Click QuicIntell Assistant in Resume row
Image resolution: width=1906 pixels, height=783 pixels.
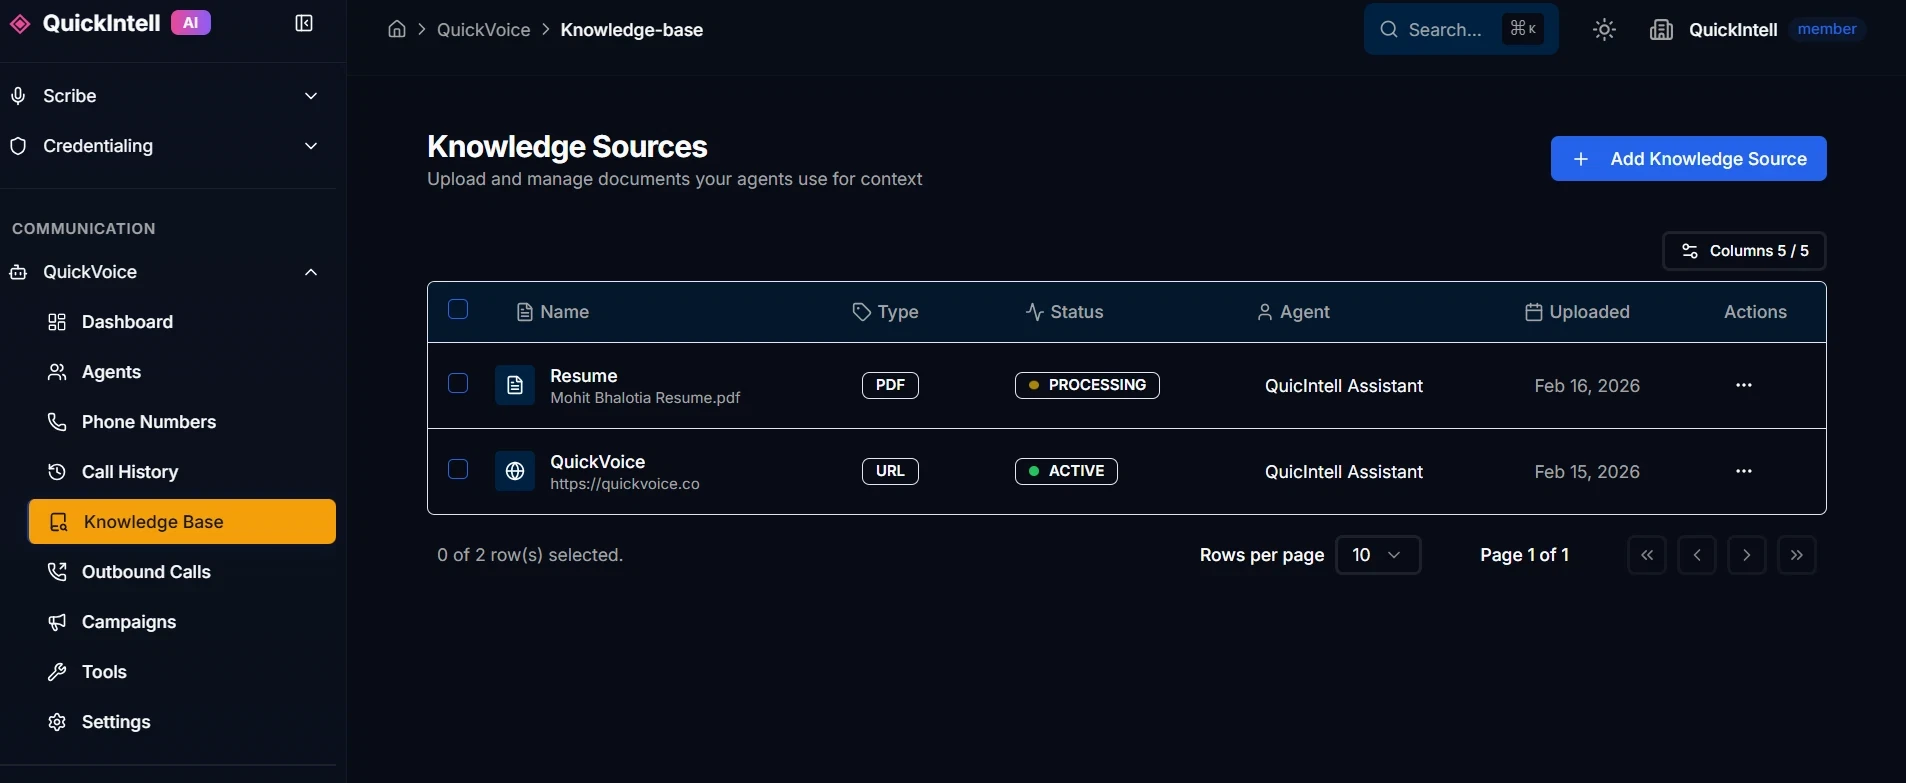(1344, 386)
